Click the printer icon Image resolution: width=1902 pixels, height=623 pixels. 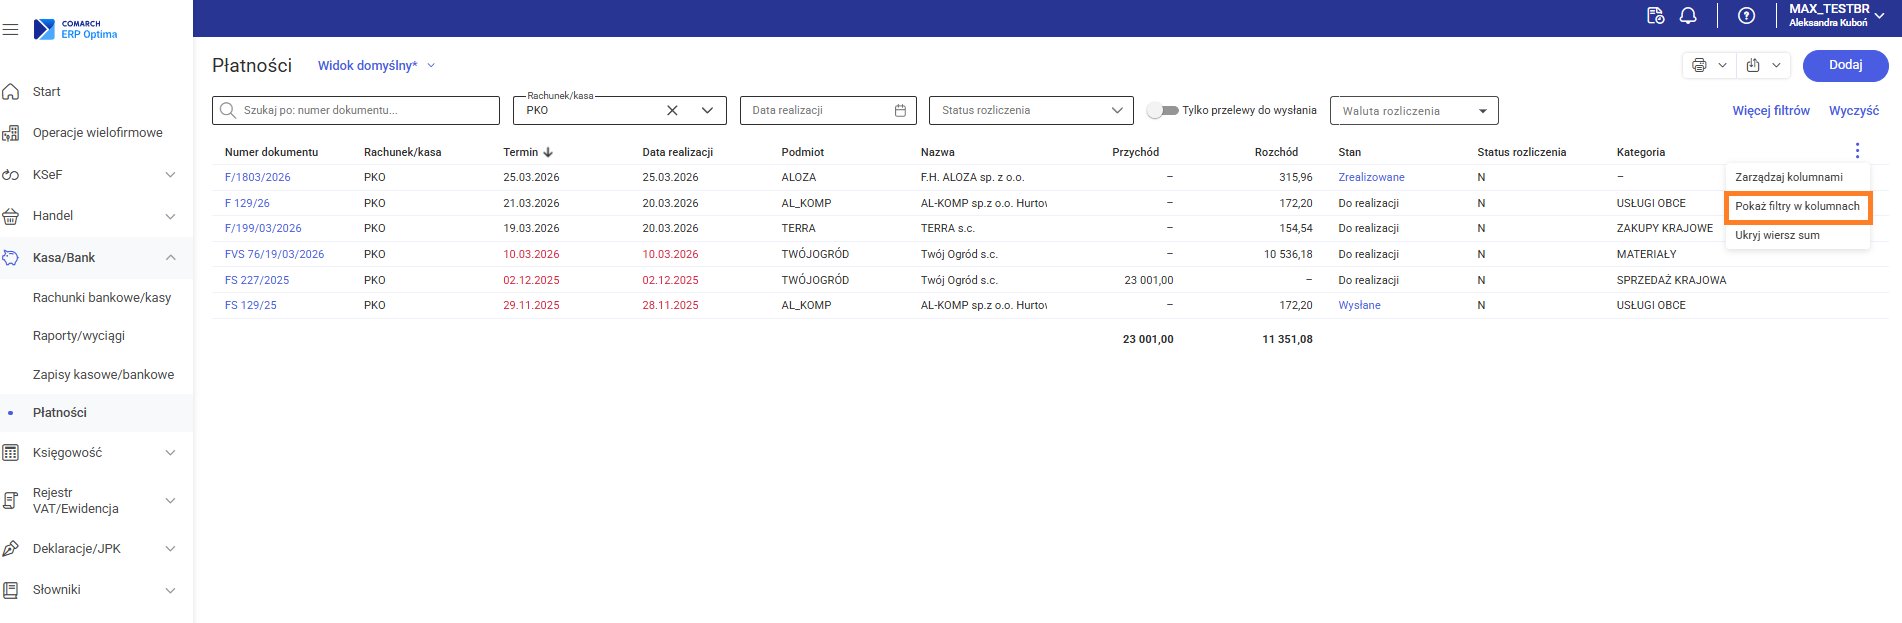1699,66
